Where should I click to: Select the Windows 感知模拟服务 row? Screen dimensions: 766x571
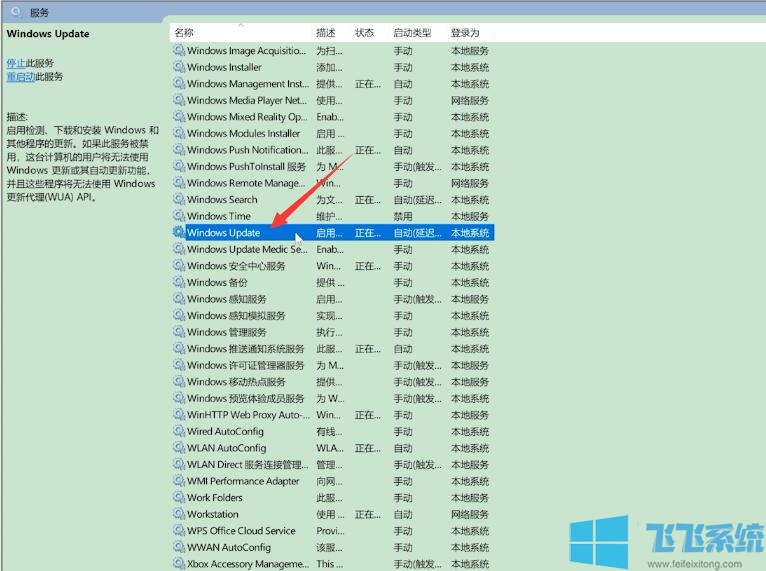coord(333,316)
